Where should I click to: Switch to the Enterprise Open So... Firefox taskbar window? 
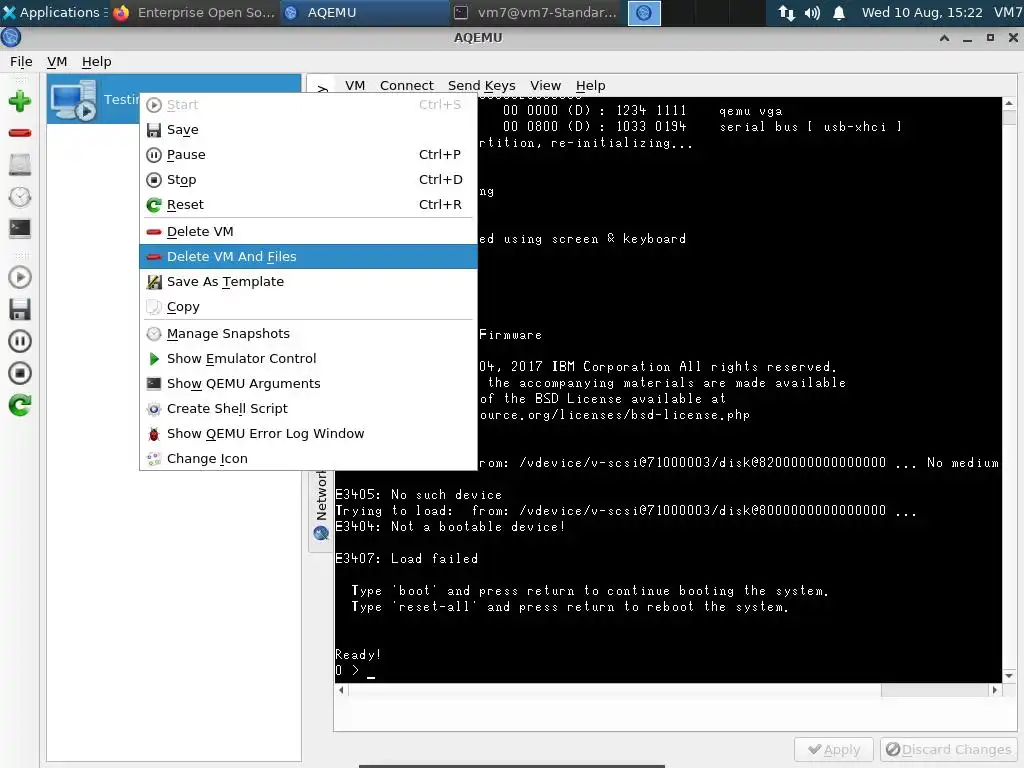[195, 12]
